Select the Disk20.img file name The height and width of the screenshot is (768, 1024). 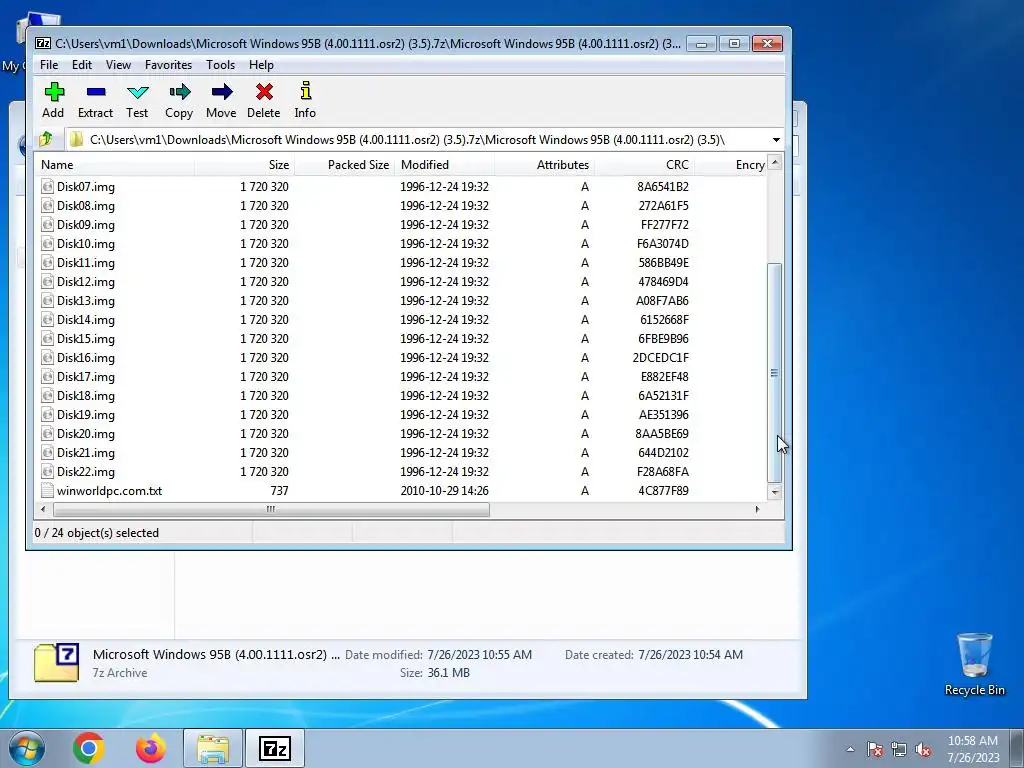pos(86,433)
